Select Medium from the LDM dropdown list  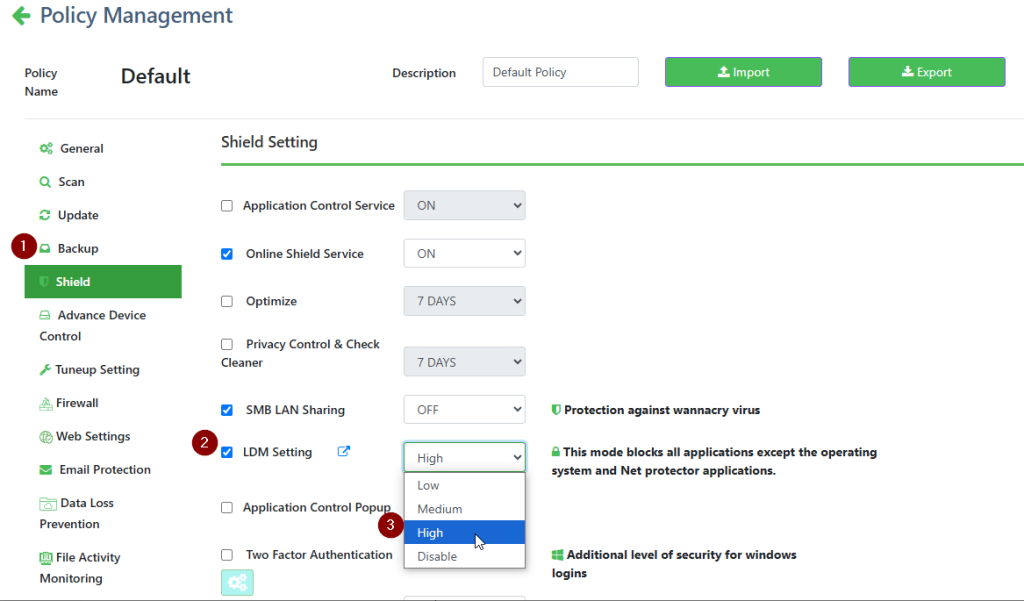440,509
